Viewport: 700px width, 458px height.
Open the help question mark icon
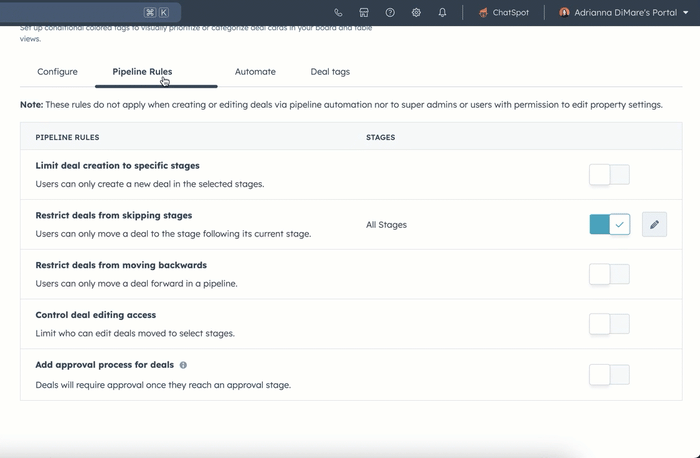390,12
